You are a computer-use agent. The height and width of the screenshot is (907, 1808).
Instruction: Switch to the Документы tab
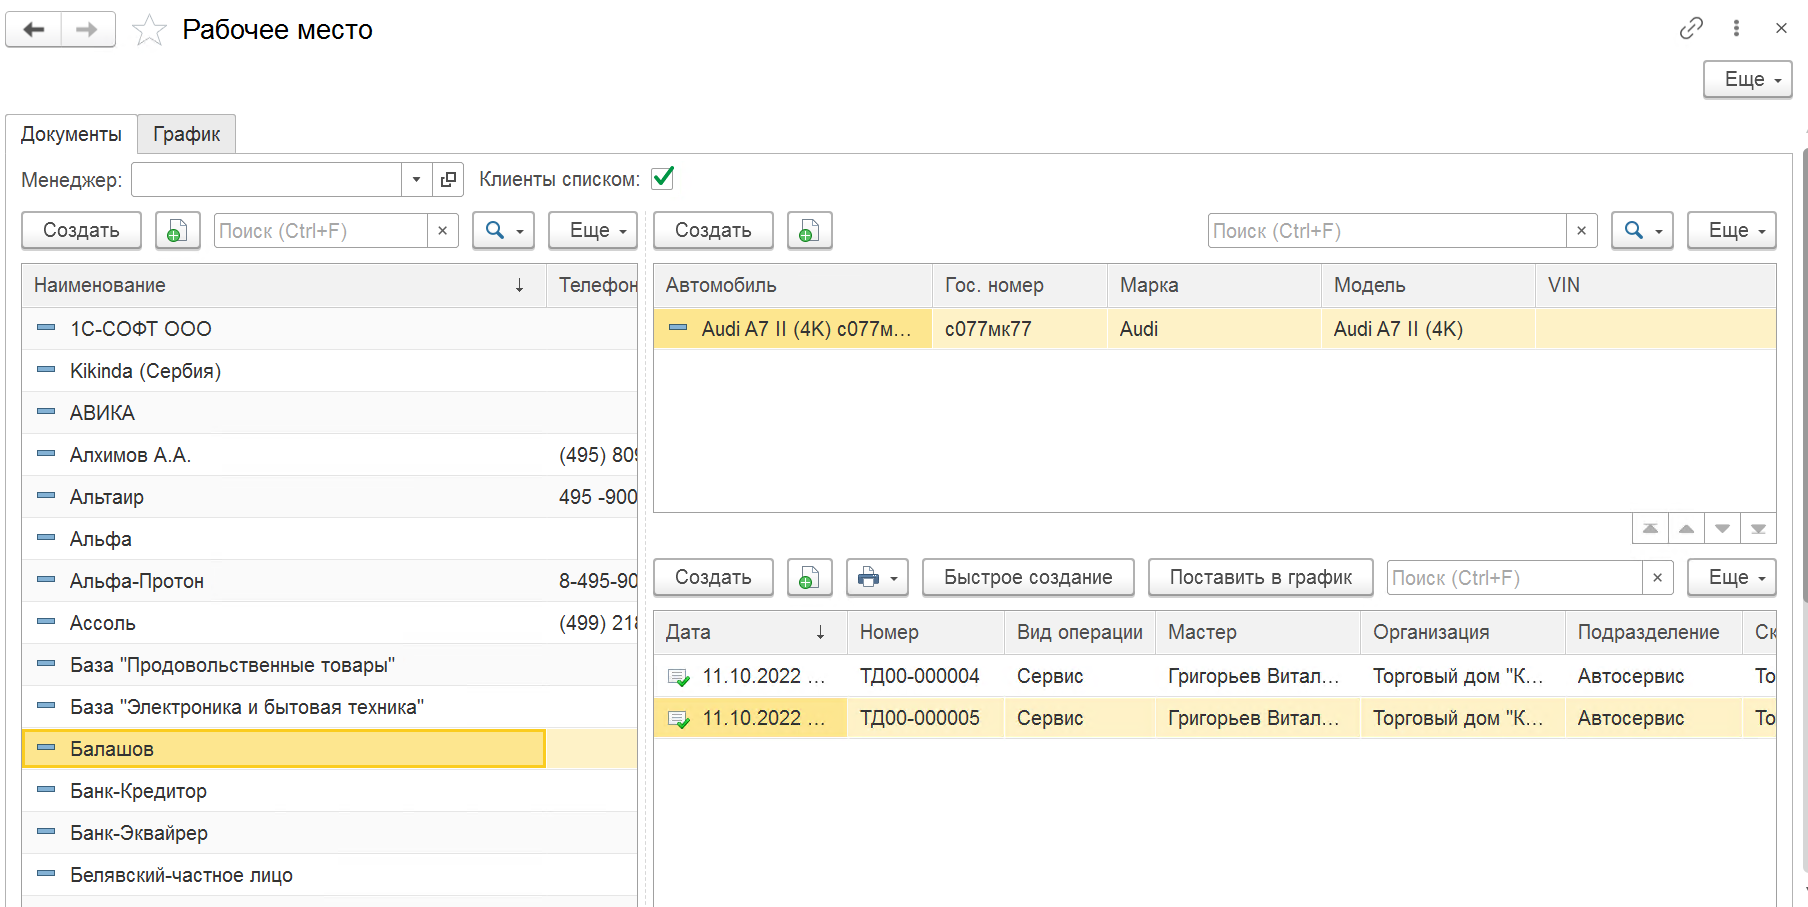coord(71,134)
